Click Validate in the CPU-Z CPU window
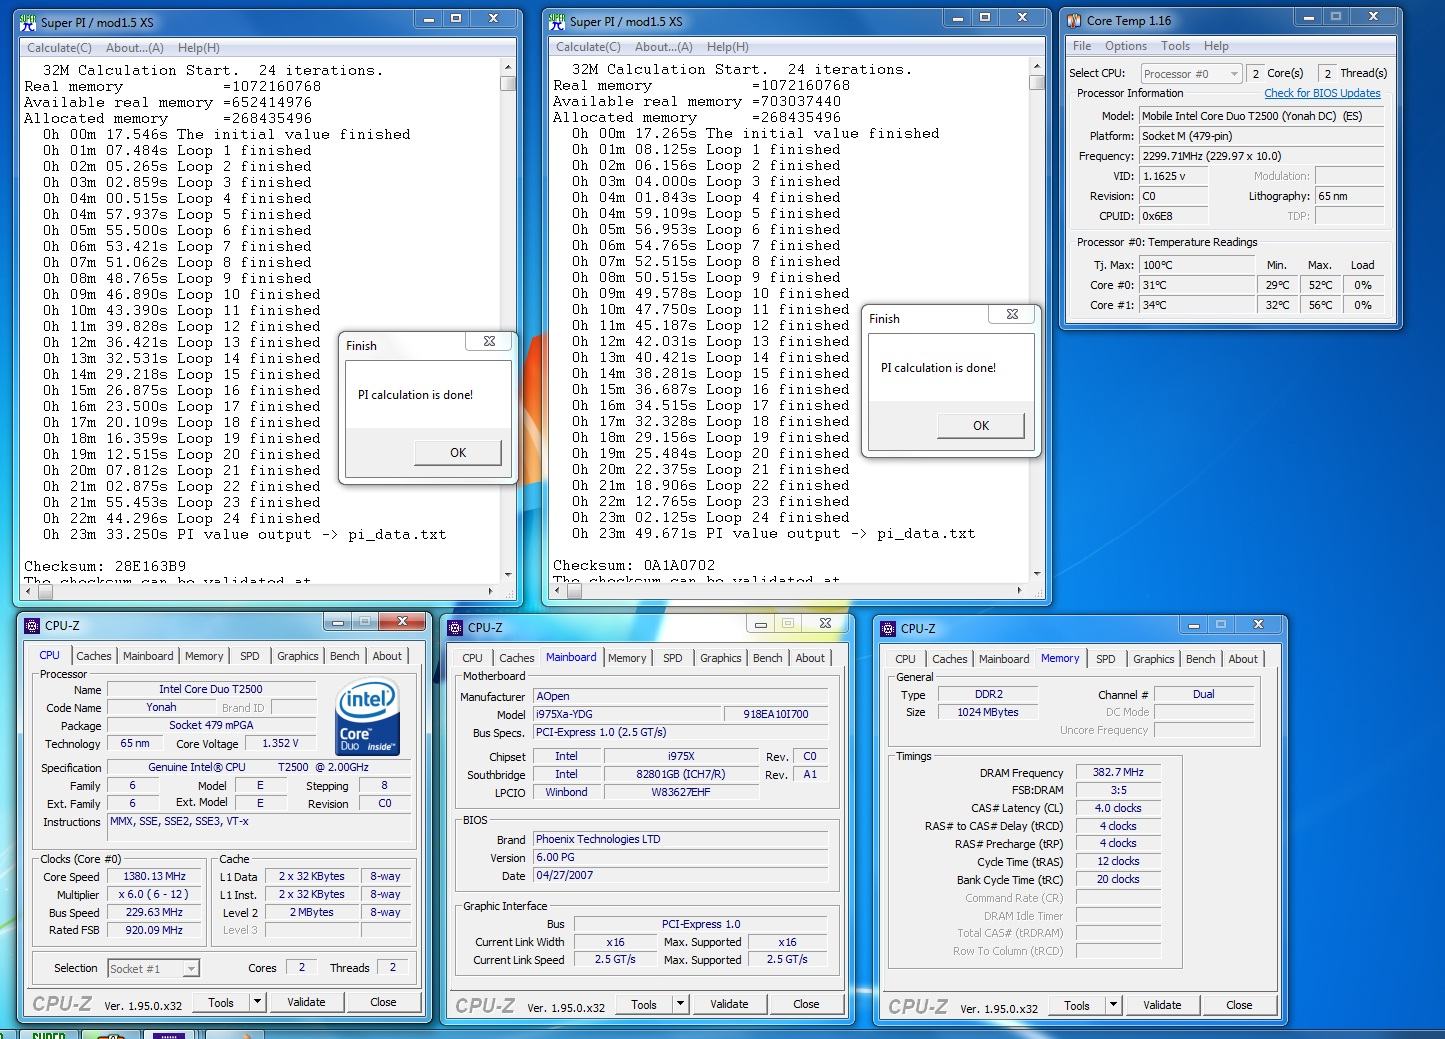 tap(306, 1002)
